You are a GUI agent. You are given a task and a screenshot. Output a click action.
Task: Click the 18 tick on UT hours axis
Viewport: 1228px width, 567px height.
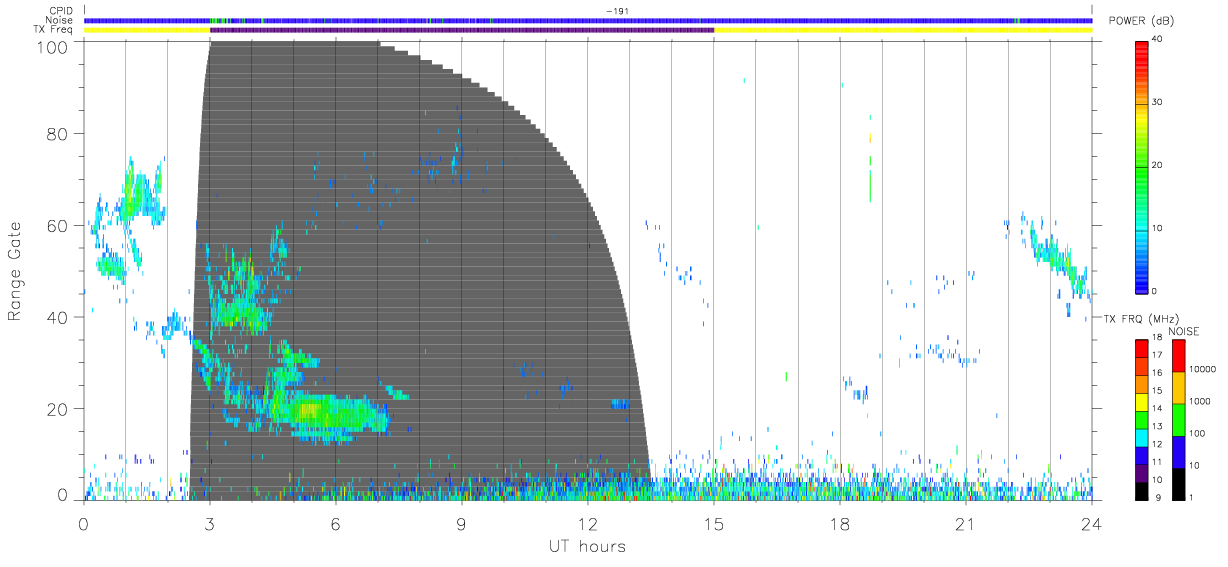tap(840, 524)
